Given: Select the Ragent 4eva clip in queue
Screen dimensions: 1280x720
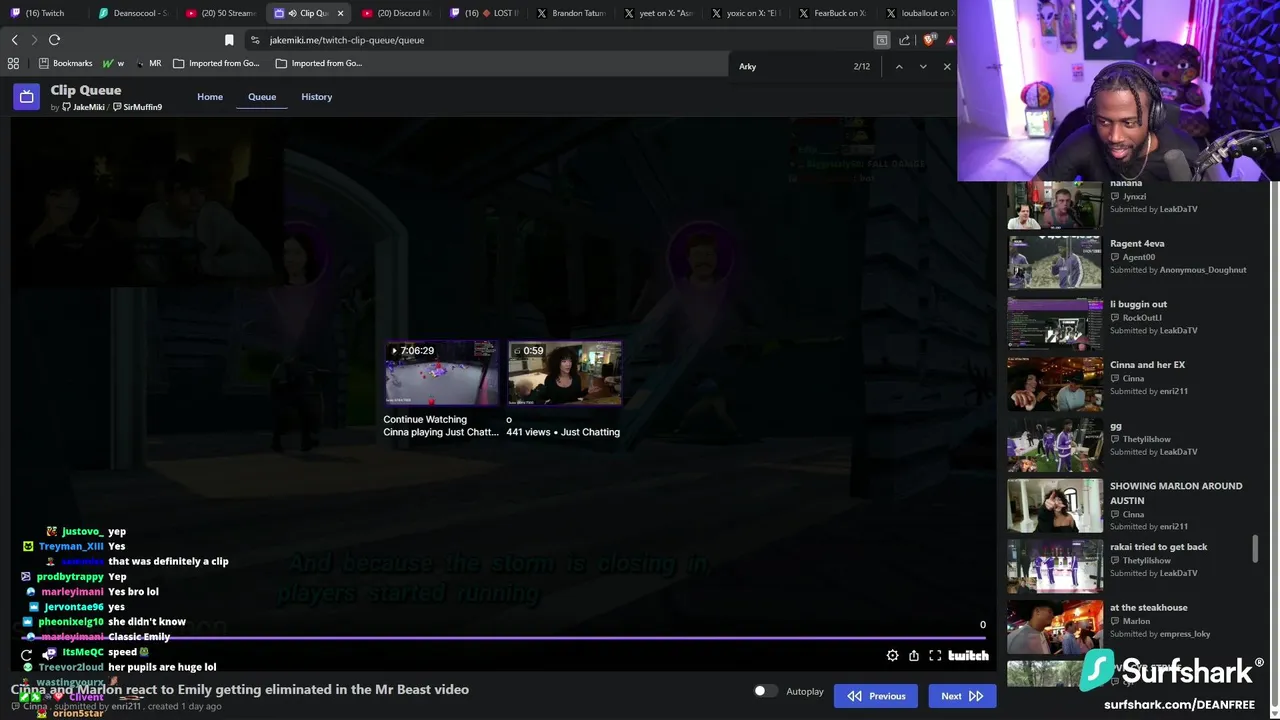Looking at the screenshot, I should tap(1128, 262).
